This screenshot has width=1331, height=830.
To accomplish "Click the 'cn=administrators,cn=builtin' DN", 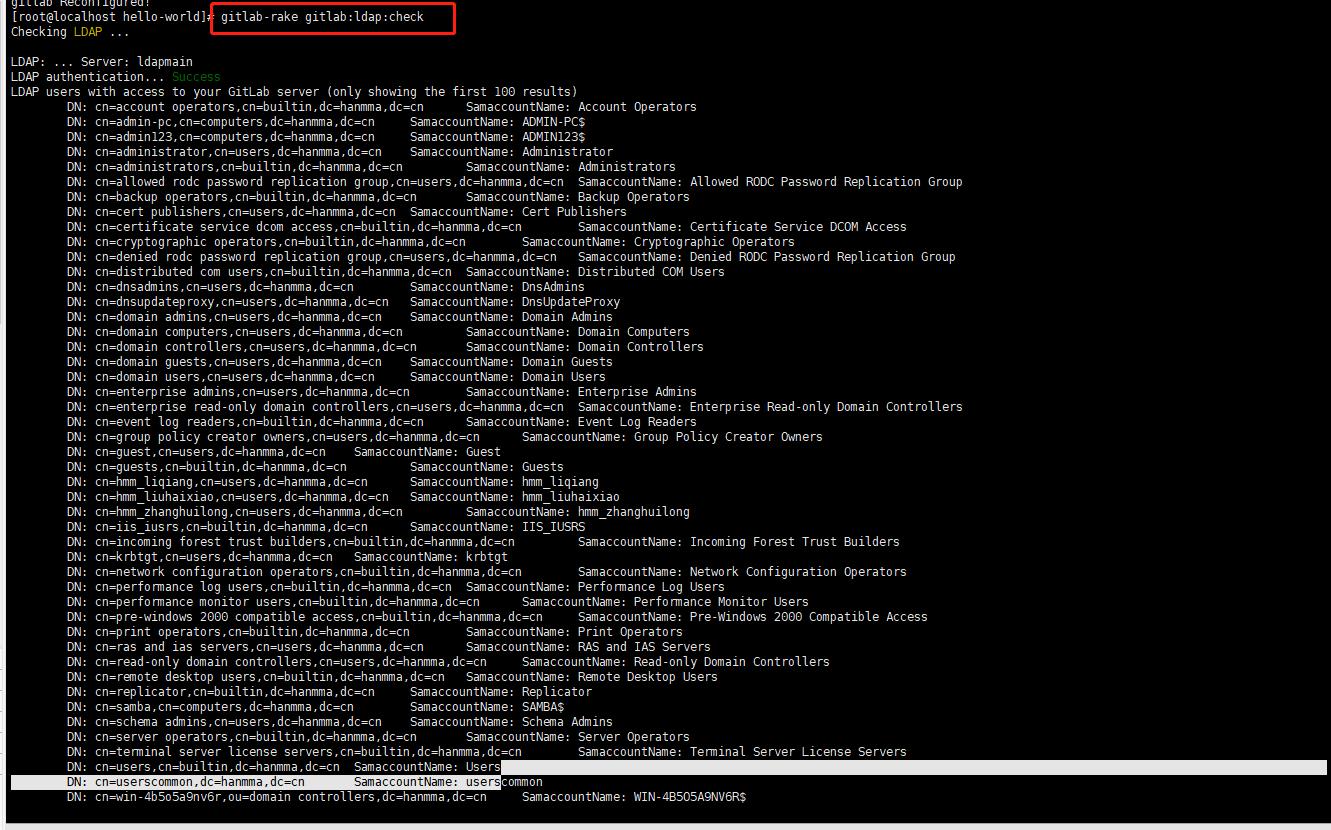I will (249, 167).
